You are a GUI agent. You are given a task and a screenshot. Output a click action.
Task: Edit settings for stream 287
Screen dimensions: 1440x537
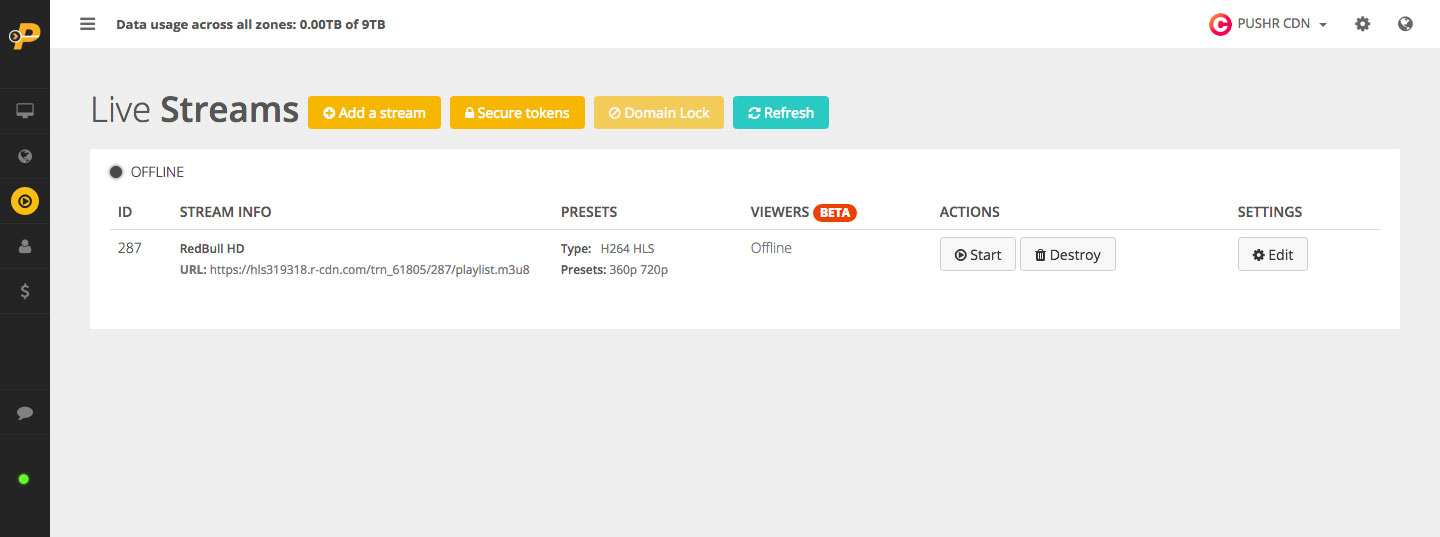click(x=1273, y=254)
